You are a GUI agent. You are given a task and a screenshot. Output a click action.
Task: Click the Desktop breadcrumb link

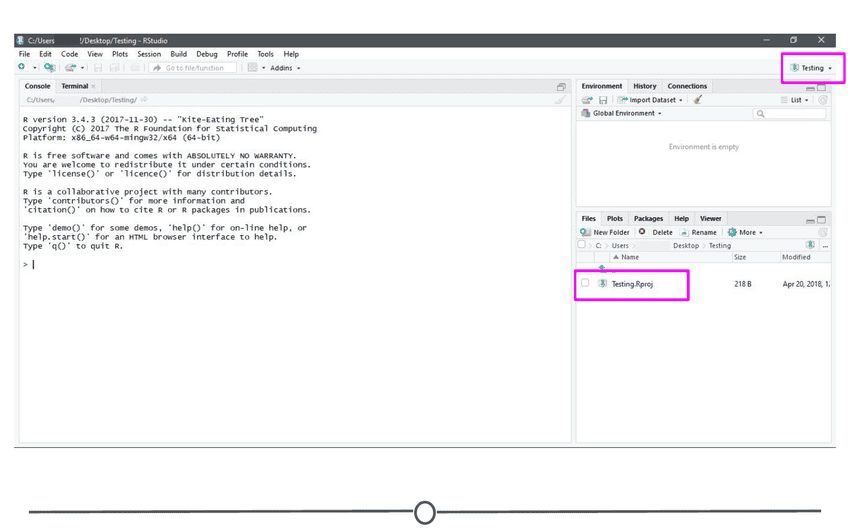(686, 246)
